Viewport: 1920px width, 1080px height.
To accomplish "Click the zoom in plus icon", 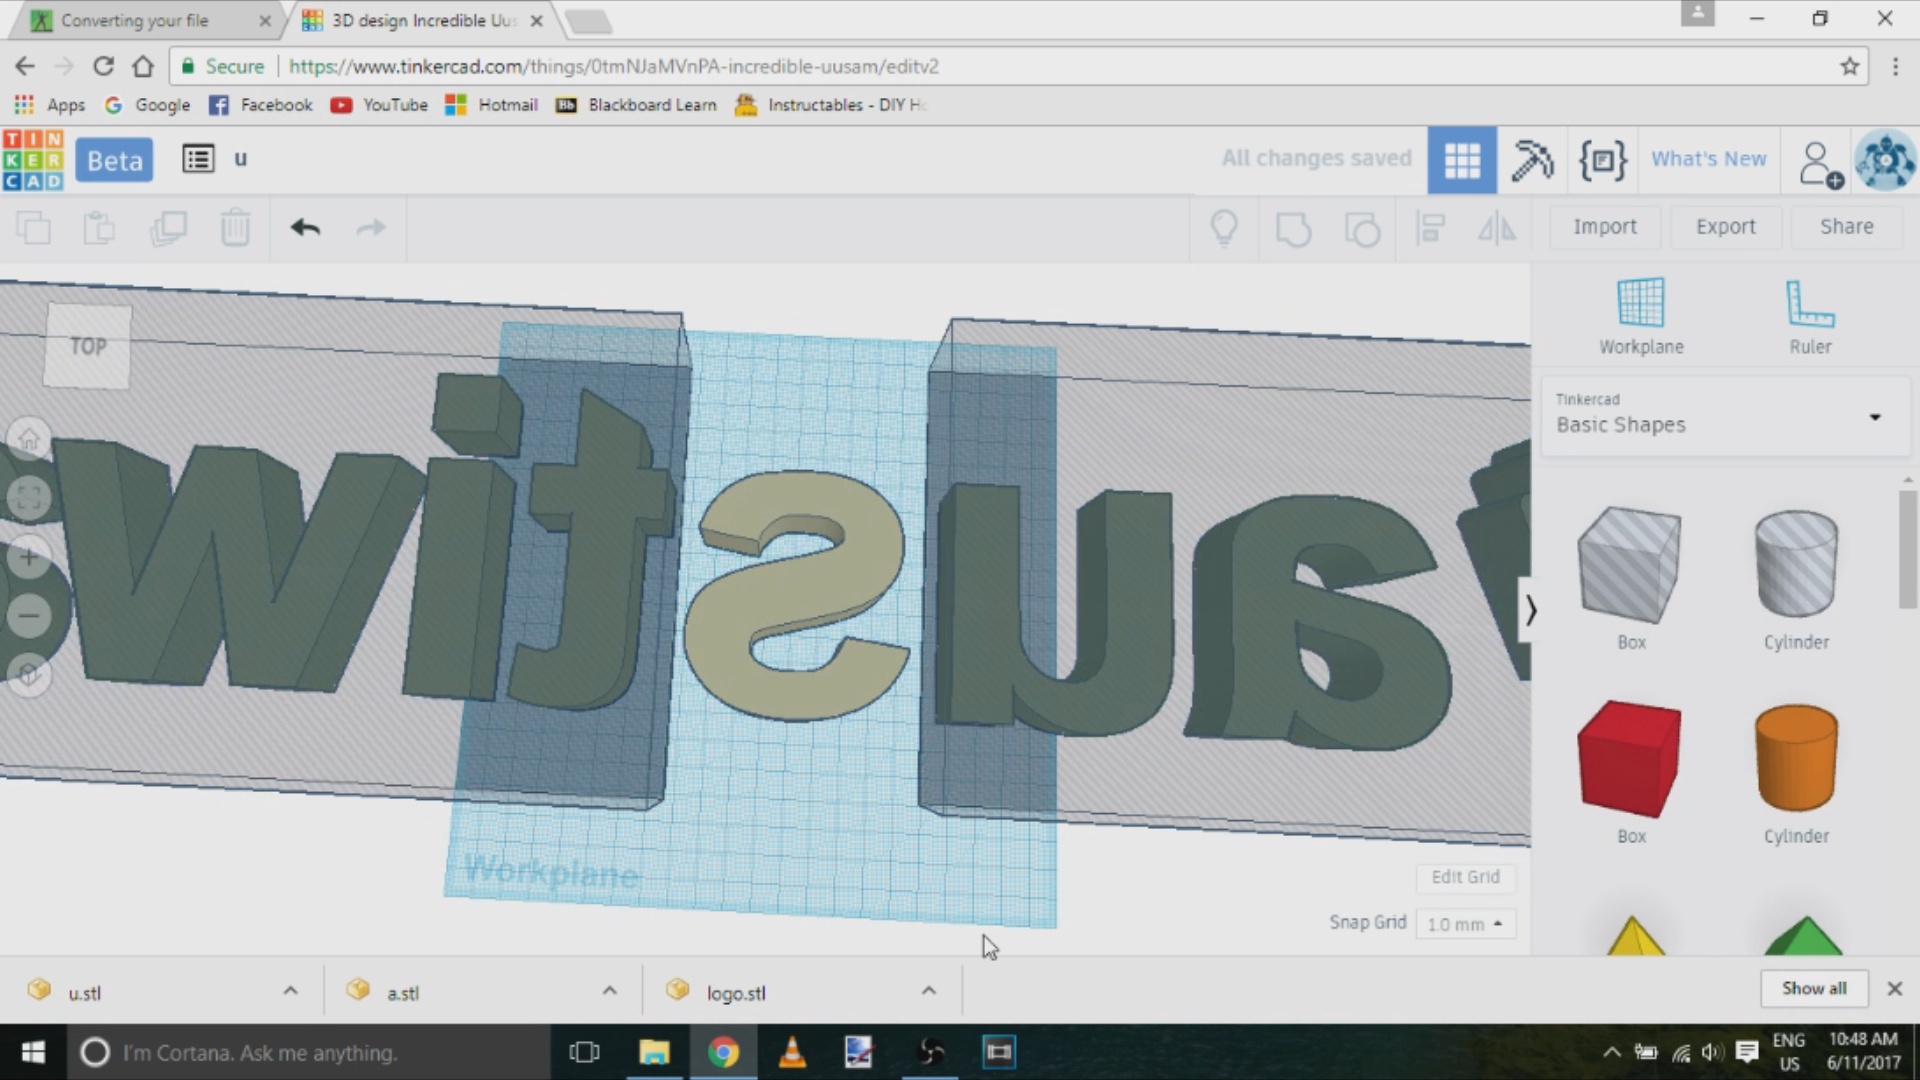I will tap(29, 557).
